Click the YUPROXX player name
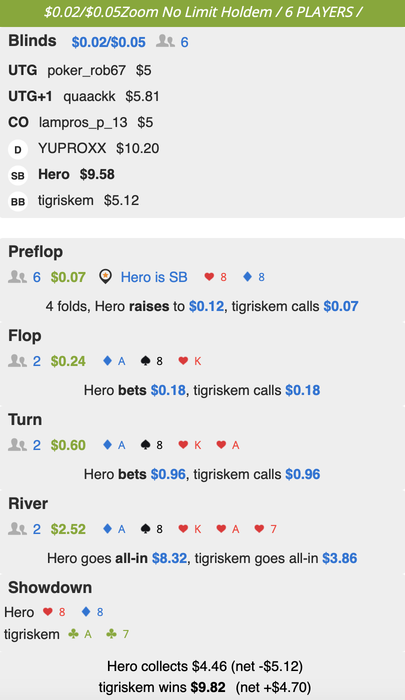The height and width of the screenshot is (700, 405). pyautogui.click(x=72, y=148)
